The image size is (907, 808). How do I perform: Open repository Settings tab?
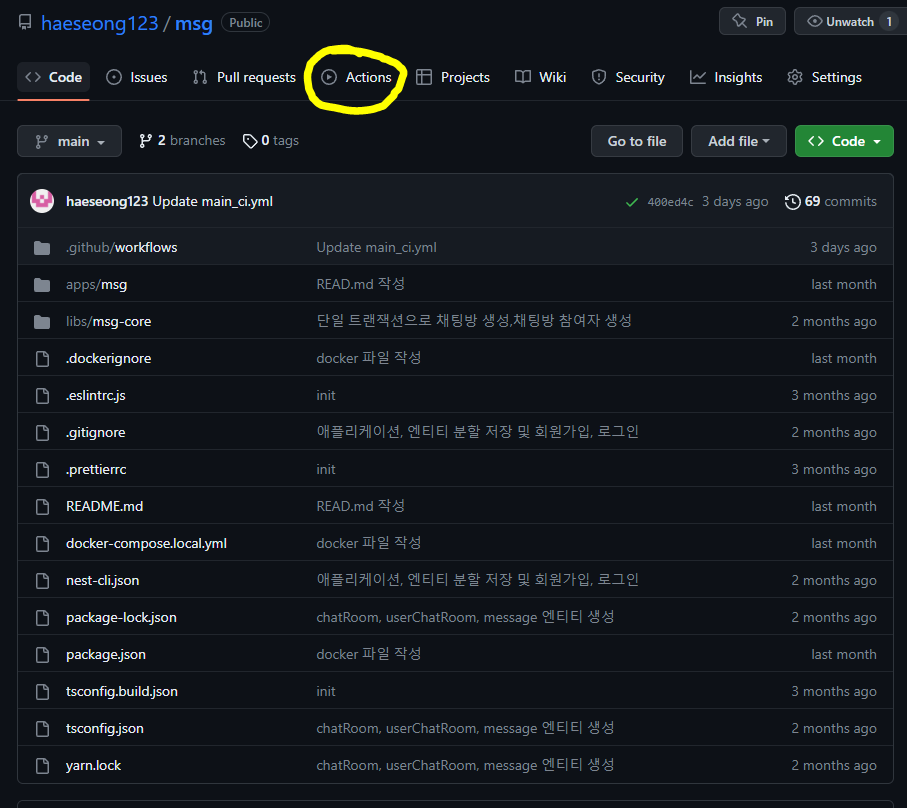pyautogui.click(x=824, y=78)
